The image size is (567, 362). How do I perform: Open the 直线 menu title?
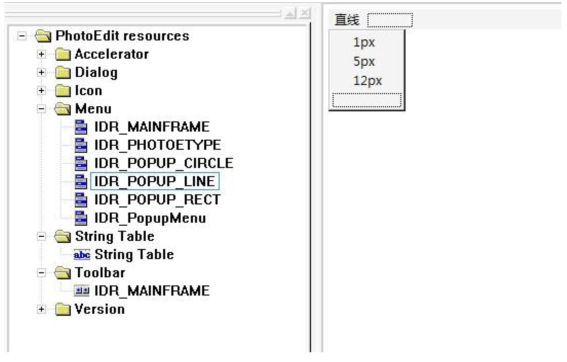pos(347,20)
